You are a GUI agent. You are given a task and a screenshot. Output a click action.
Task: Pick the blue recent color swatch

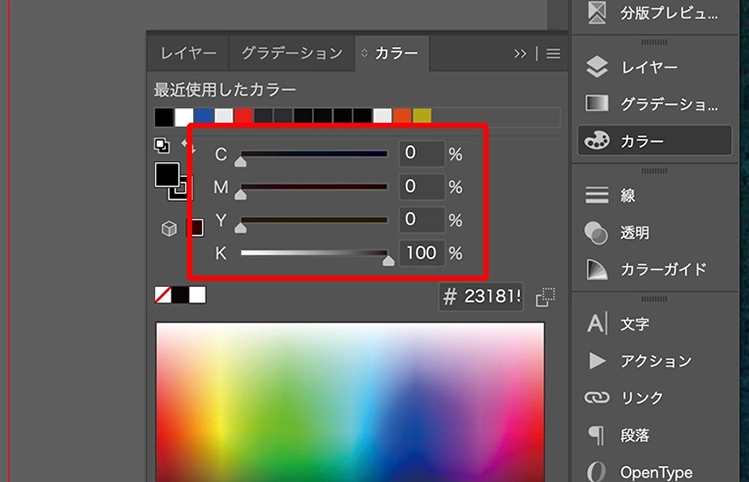point(203,116)
